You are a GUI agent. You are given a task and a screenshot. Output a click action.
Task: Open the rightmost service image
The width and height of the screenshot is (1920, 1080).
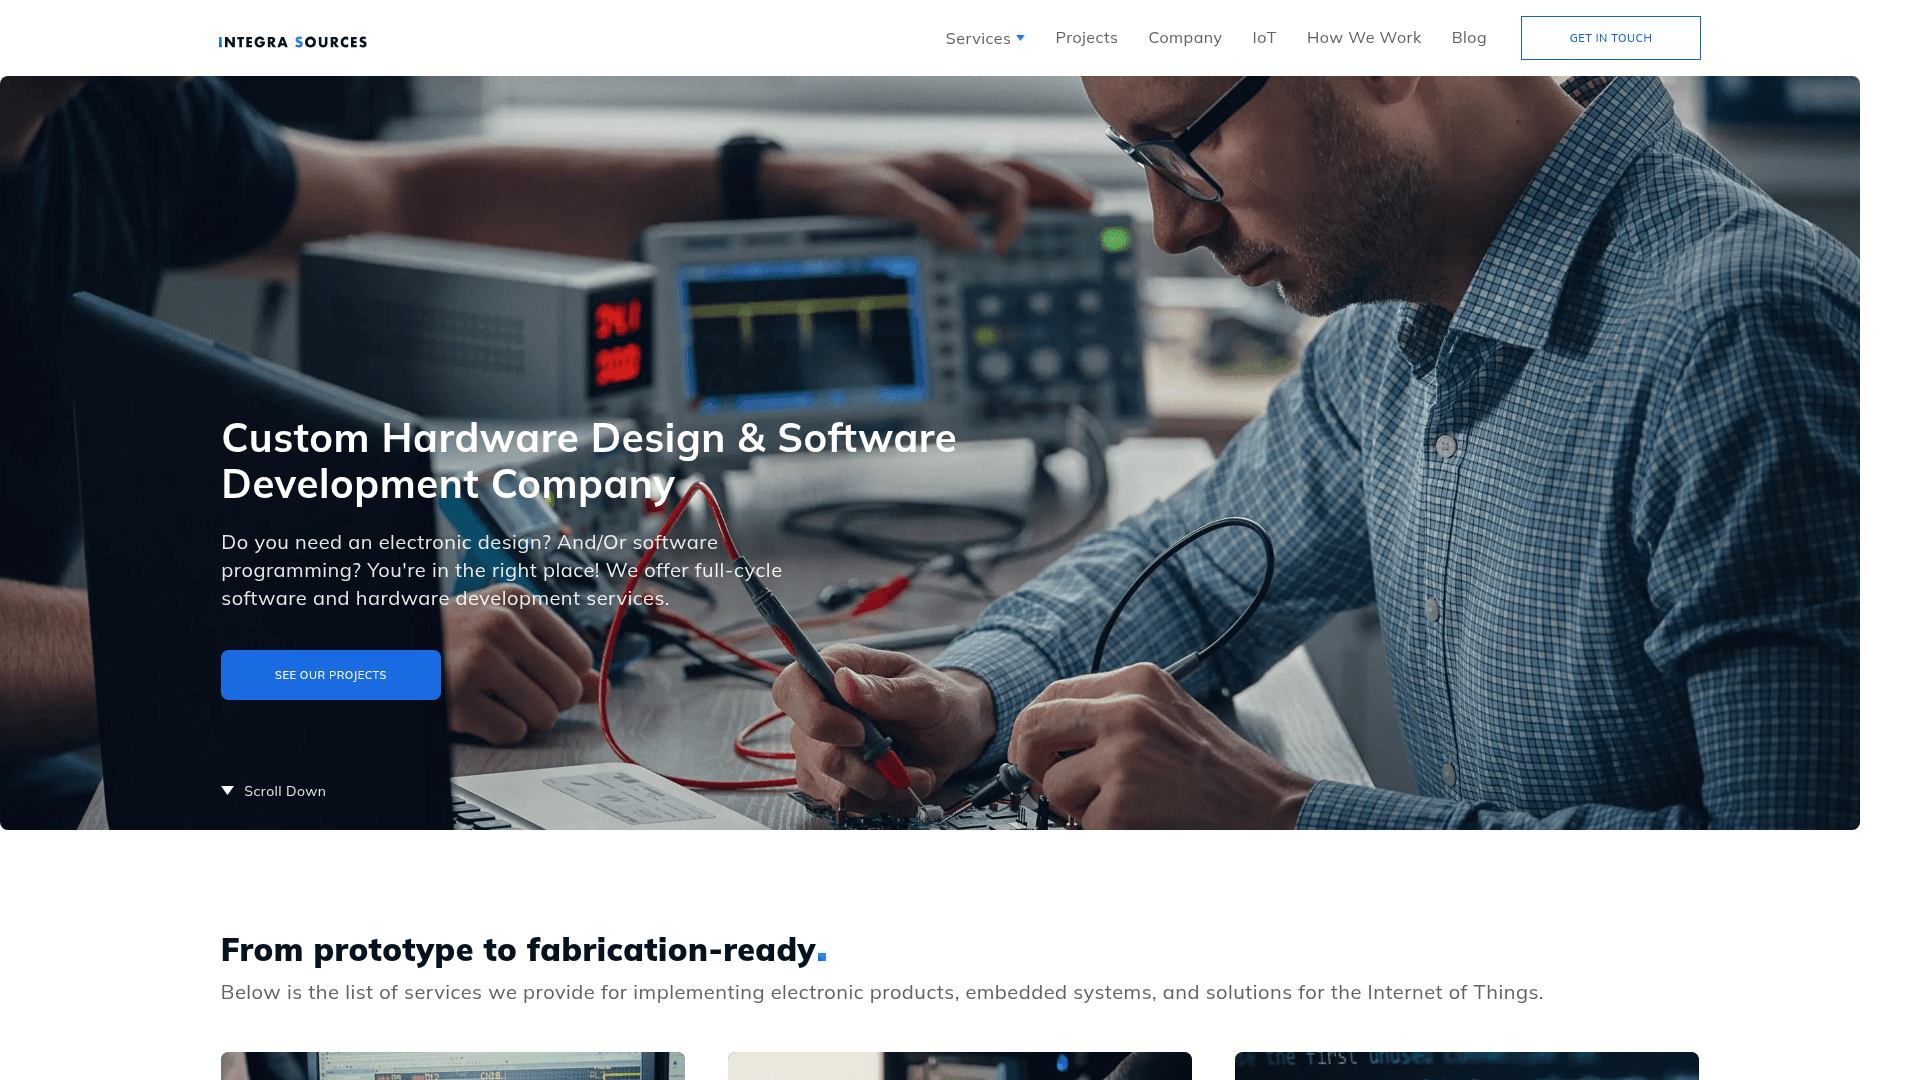point(1466,1066)
